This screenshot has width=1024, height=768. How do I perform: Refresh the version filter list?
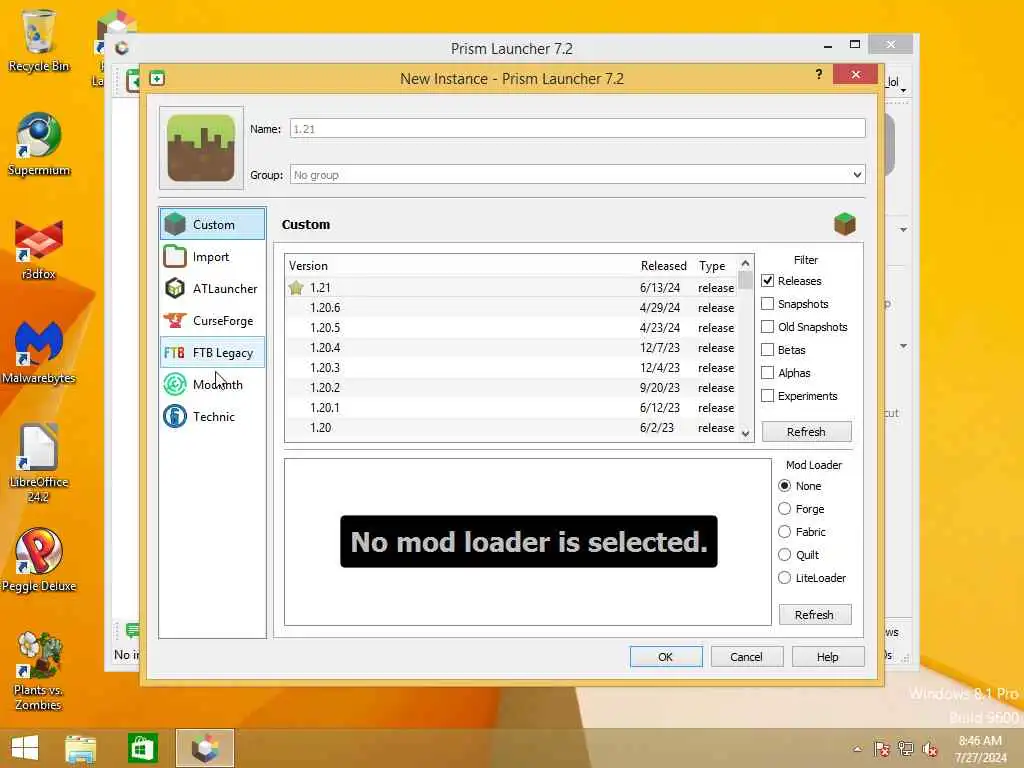[x=807, y=432]
